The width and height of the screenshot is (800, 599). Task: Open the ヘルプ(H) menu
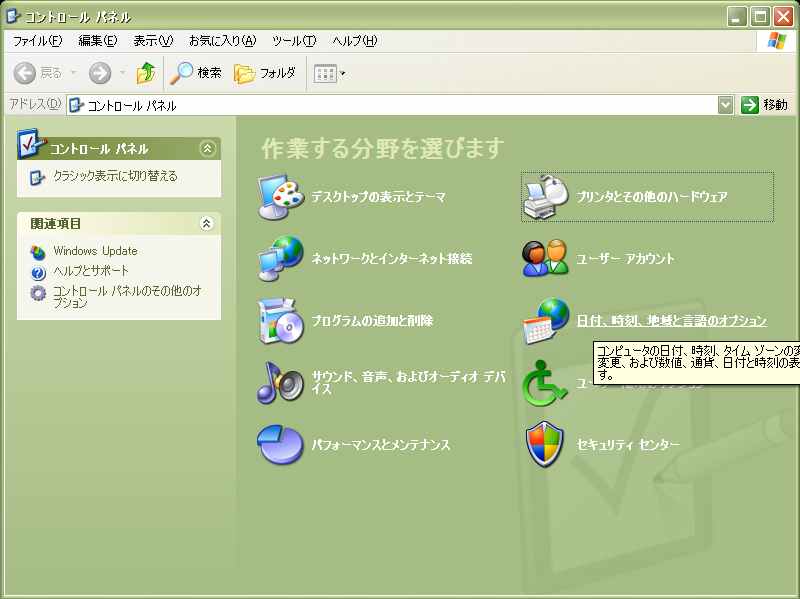[355, 41]
